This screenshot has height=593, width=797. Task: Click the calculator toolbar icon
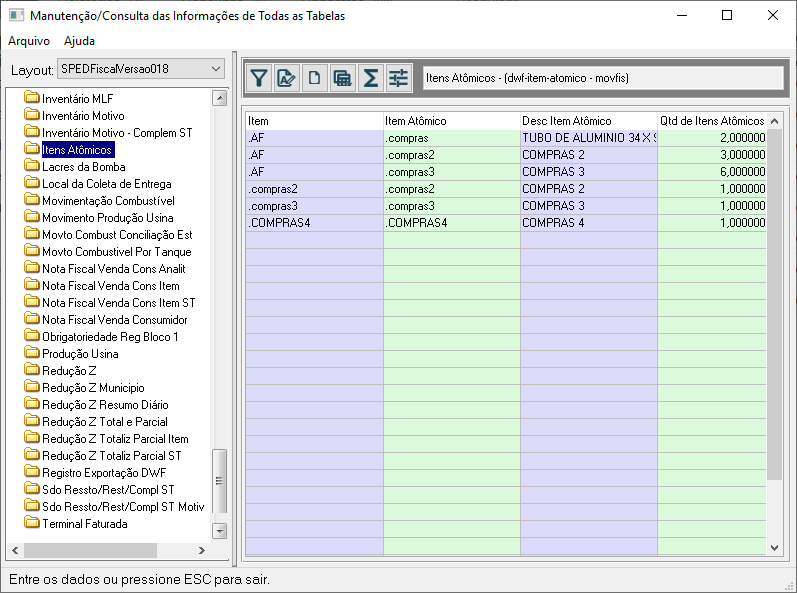342,78
